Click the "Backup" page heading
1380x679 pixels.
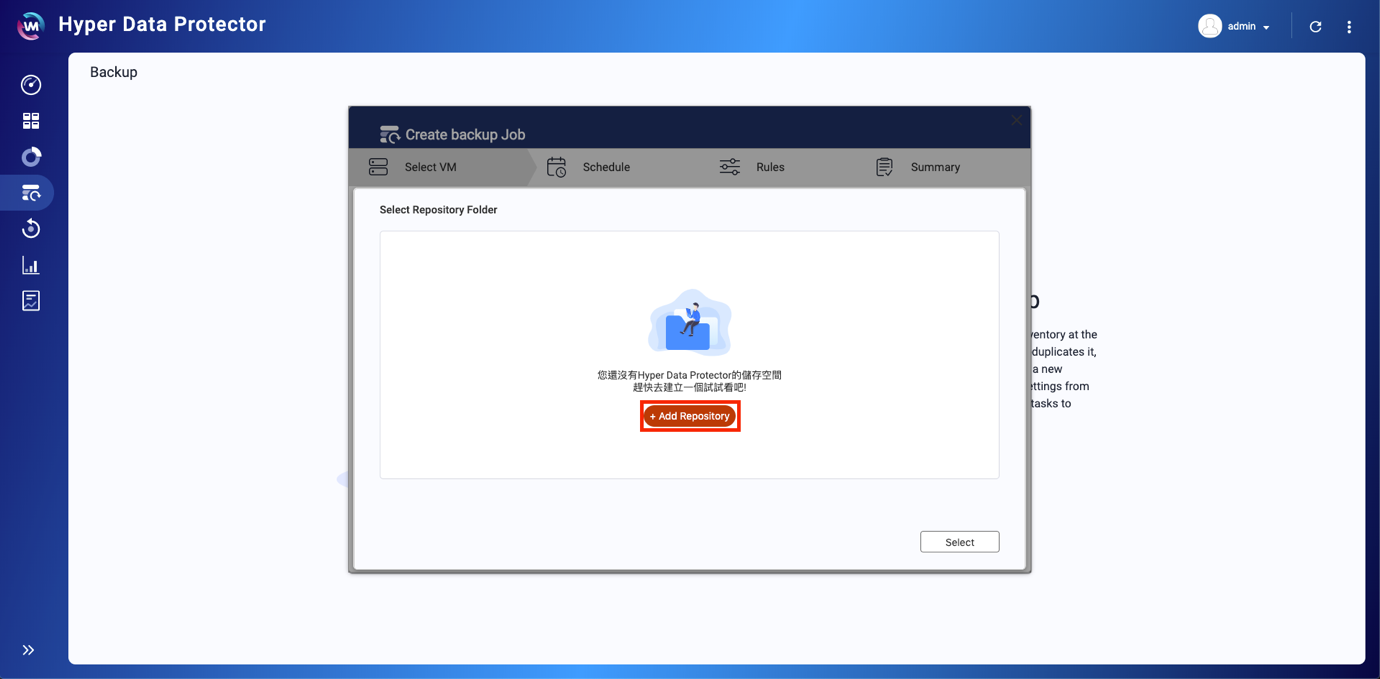(x=114, y=72)
